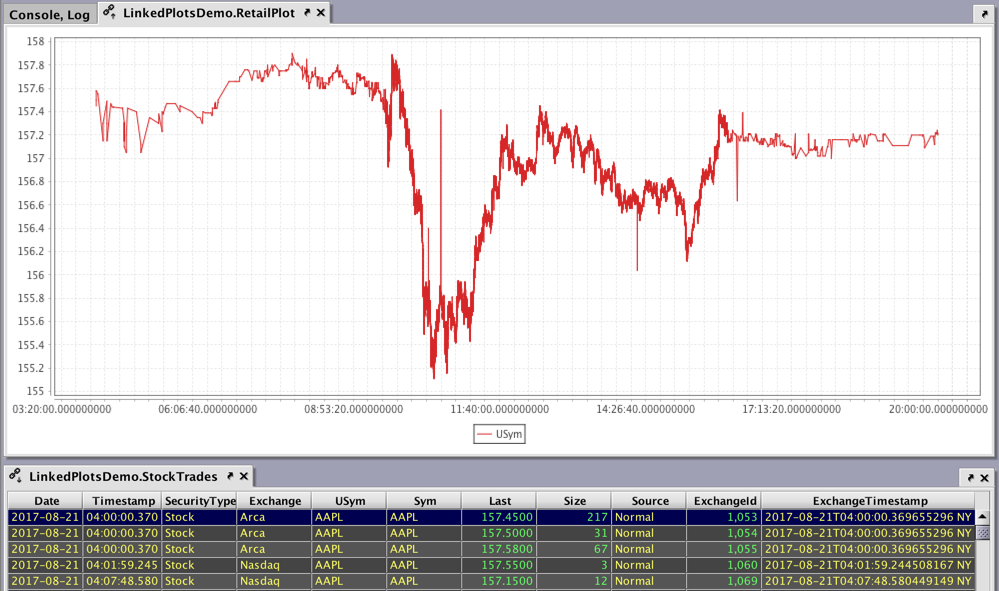999x591 pixels.
Task: Switch to the Console, Log tab
Action: 49,14
